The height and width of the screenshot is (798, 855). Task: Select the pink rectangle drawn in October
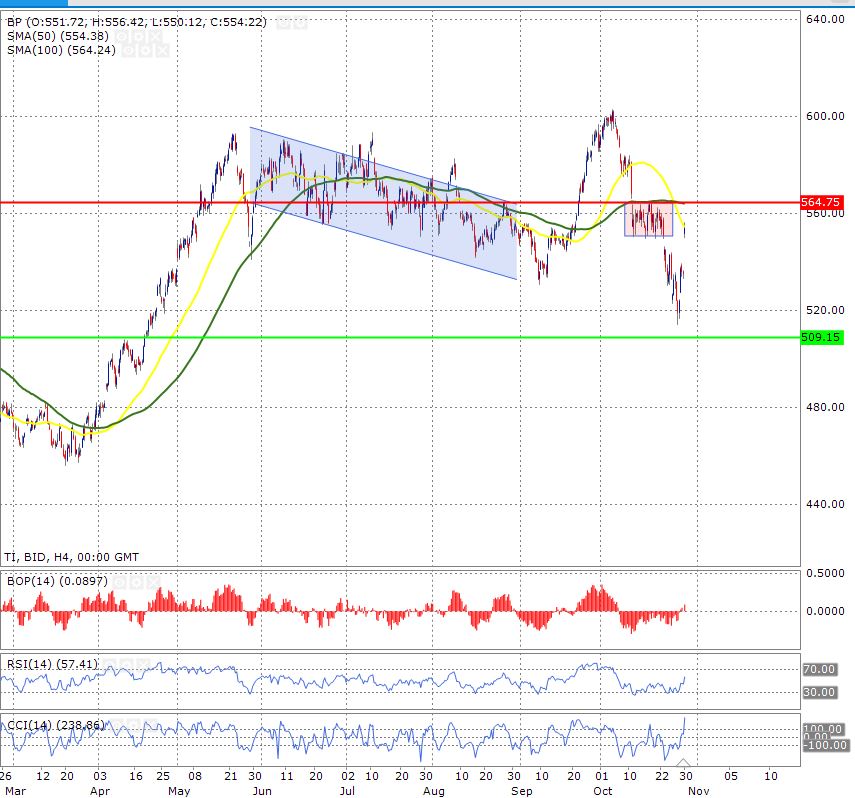click(648, 219)
